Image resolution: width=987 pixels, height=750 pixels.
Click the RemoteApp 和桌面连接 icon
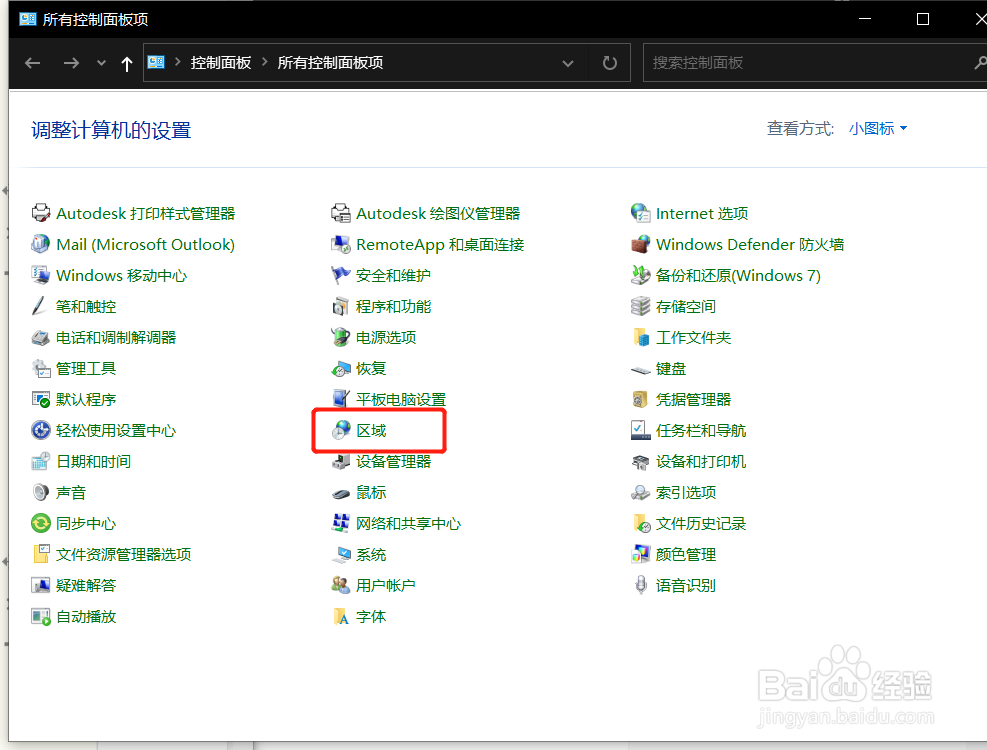[341, 244]
